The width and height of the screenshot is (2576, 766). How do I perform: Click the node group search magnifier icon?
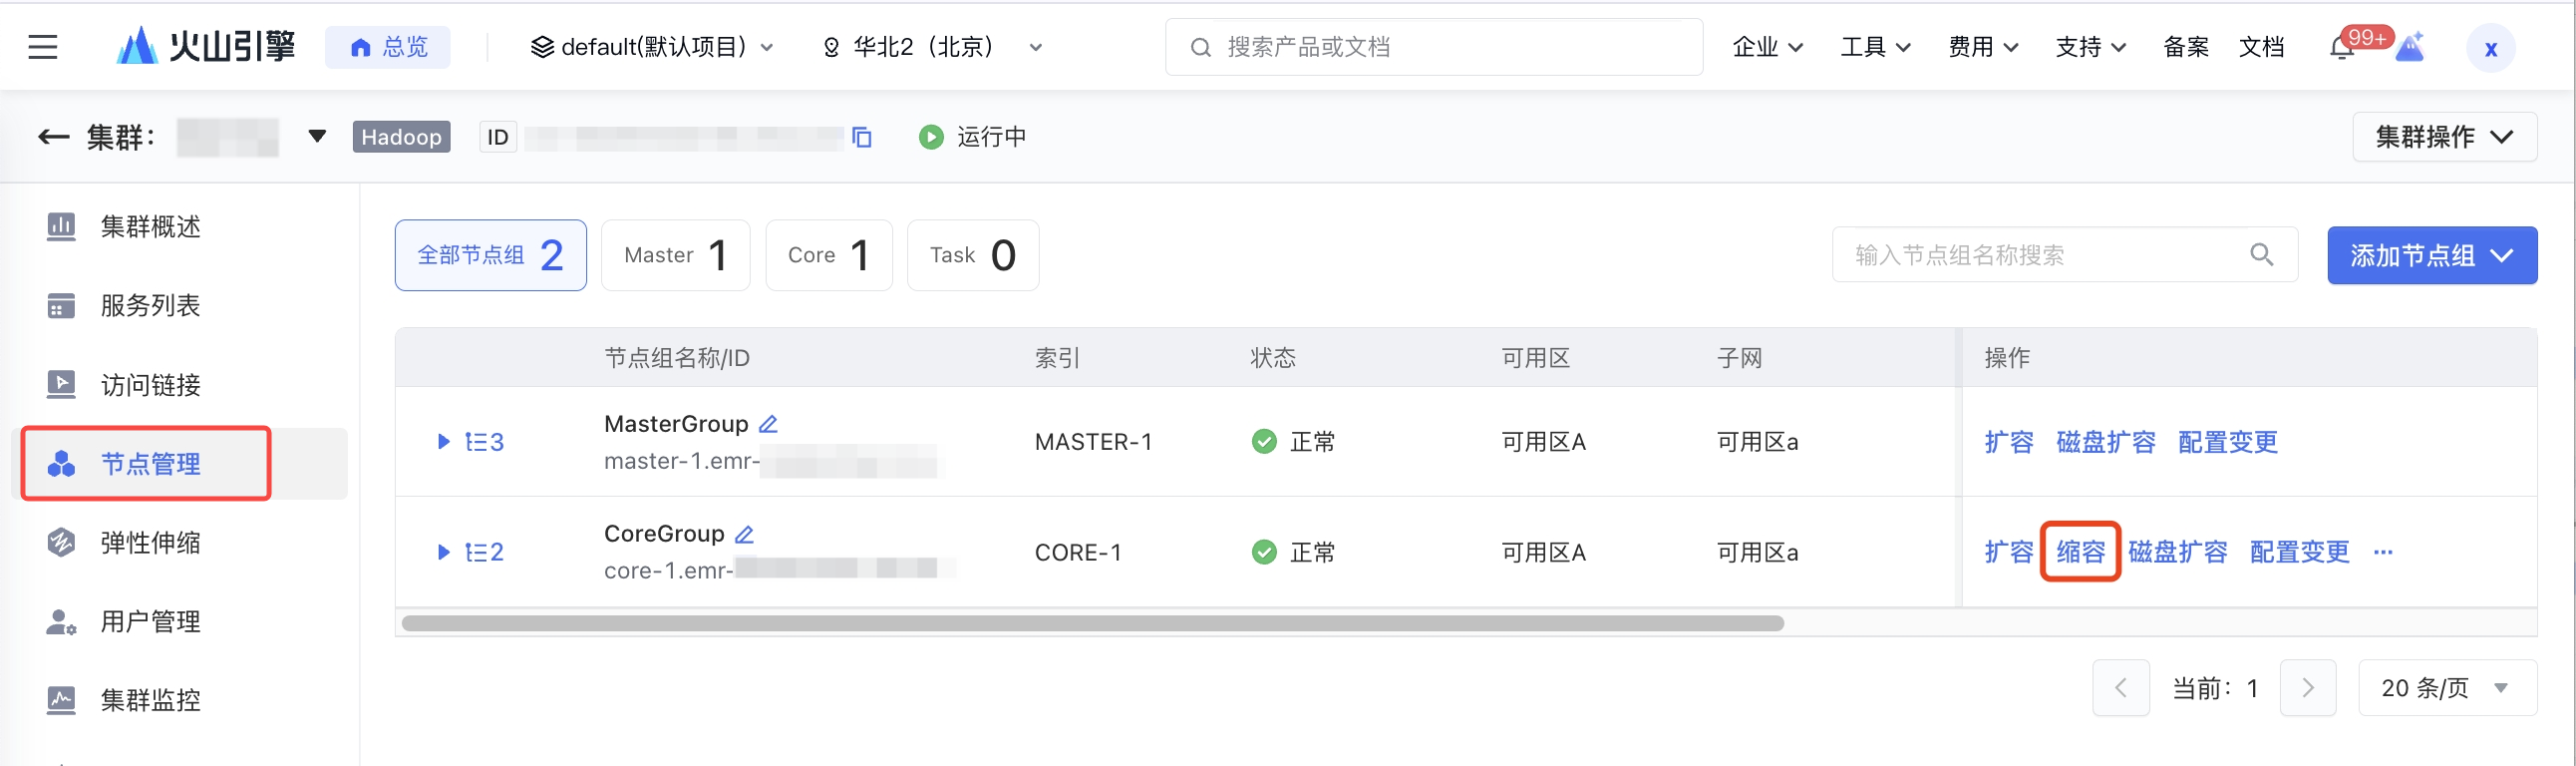[x=2261, y=255]
